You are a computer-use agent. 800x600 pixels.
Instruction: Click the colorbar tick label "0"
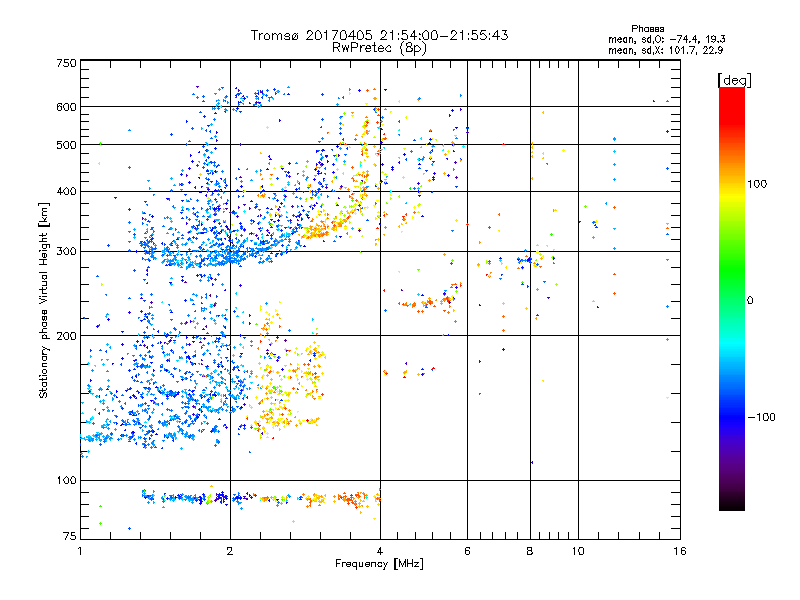pos(750,300)
